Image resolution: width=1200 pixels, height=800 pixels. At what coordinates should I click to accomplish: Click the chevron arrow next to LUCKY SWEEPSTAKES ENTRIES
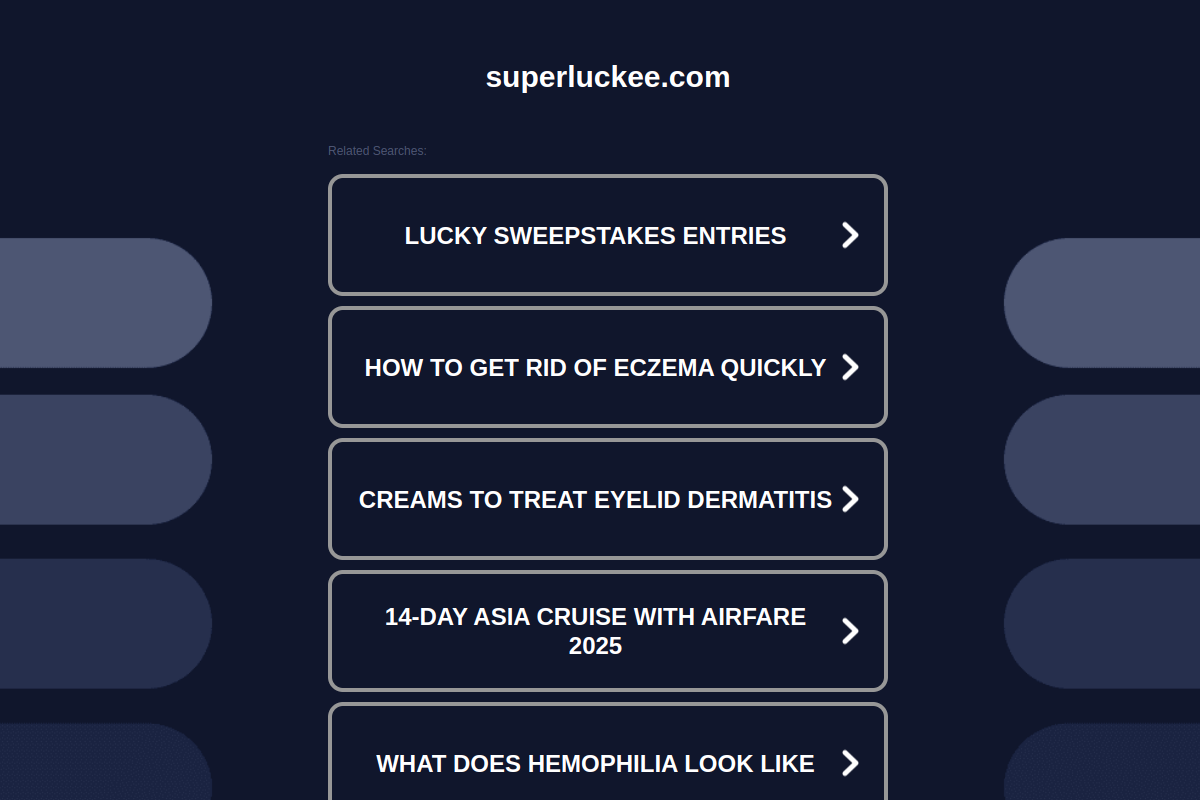(x=851, y=235)
